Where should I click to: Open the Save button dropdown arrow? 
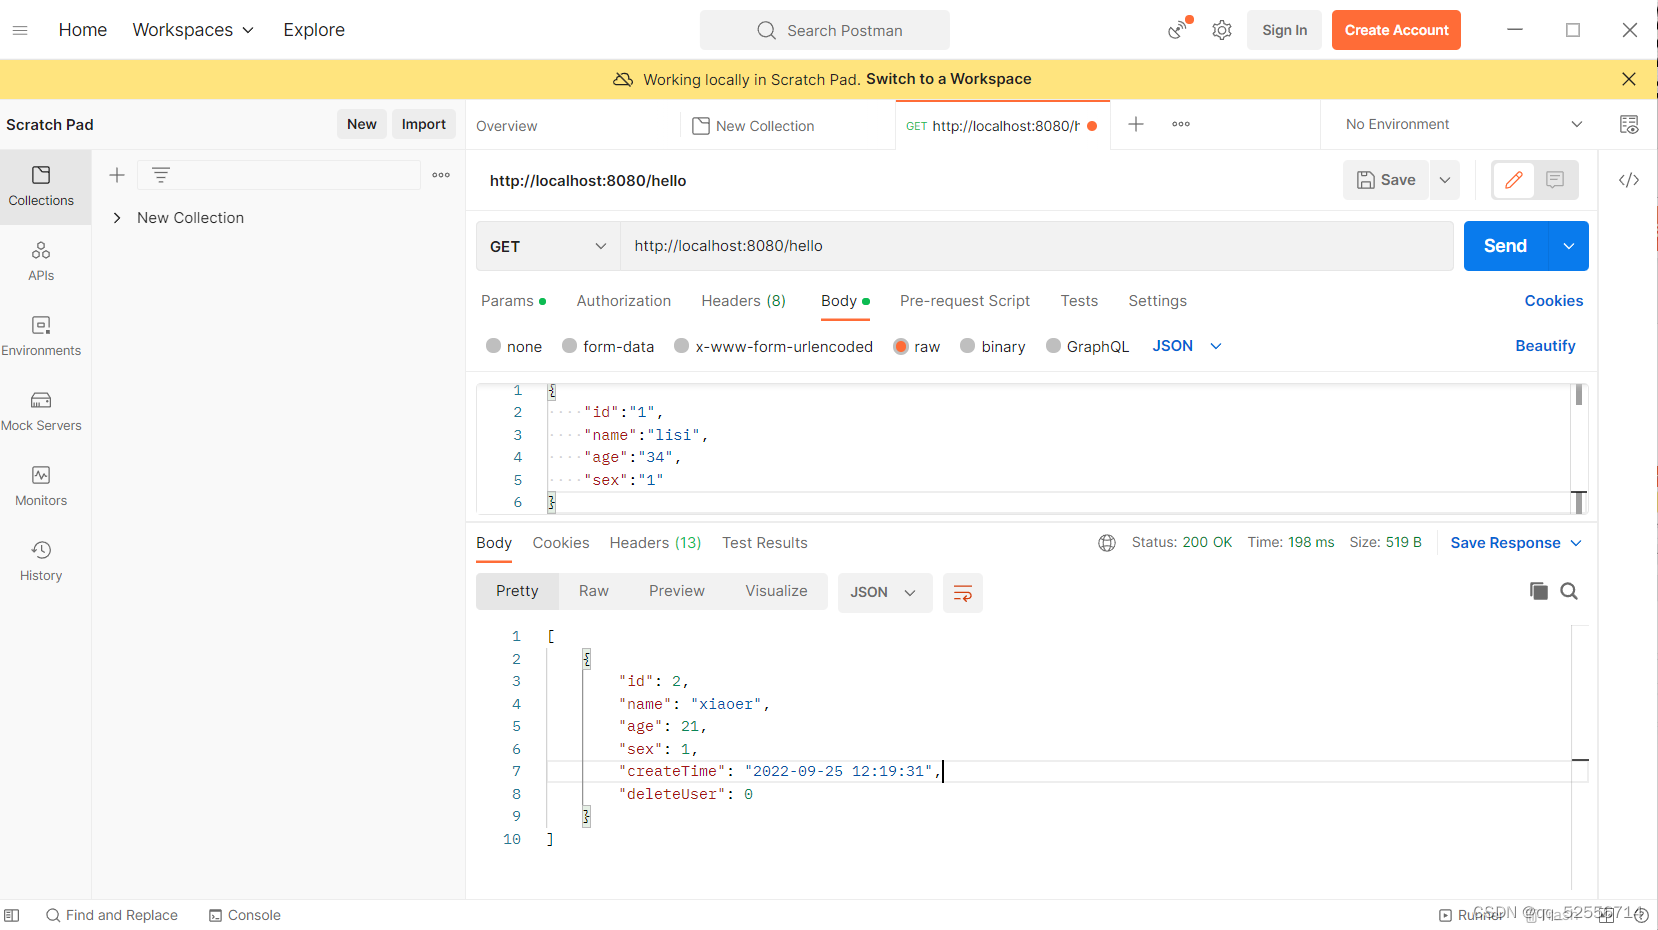[1445, 180]
